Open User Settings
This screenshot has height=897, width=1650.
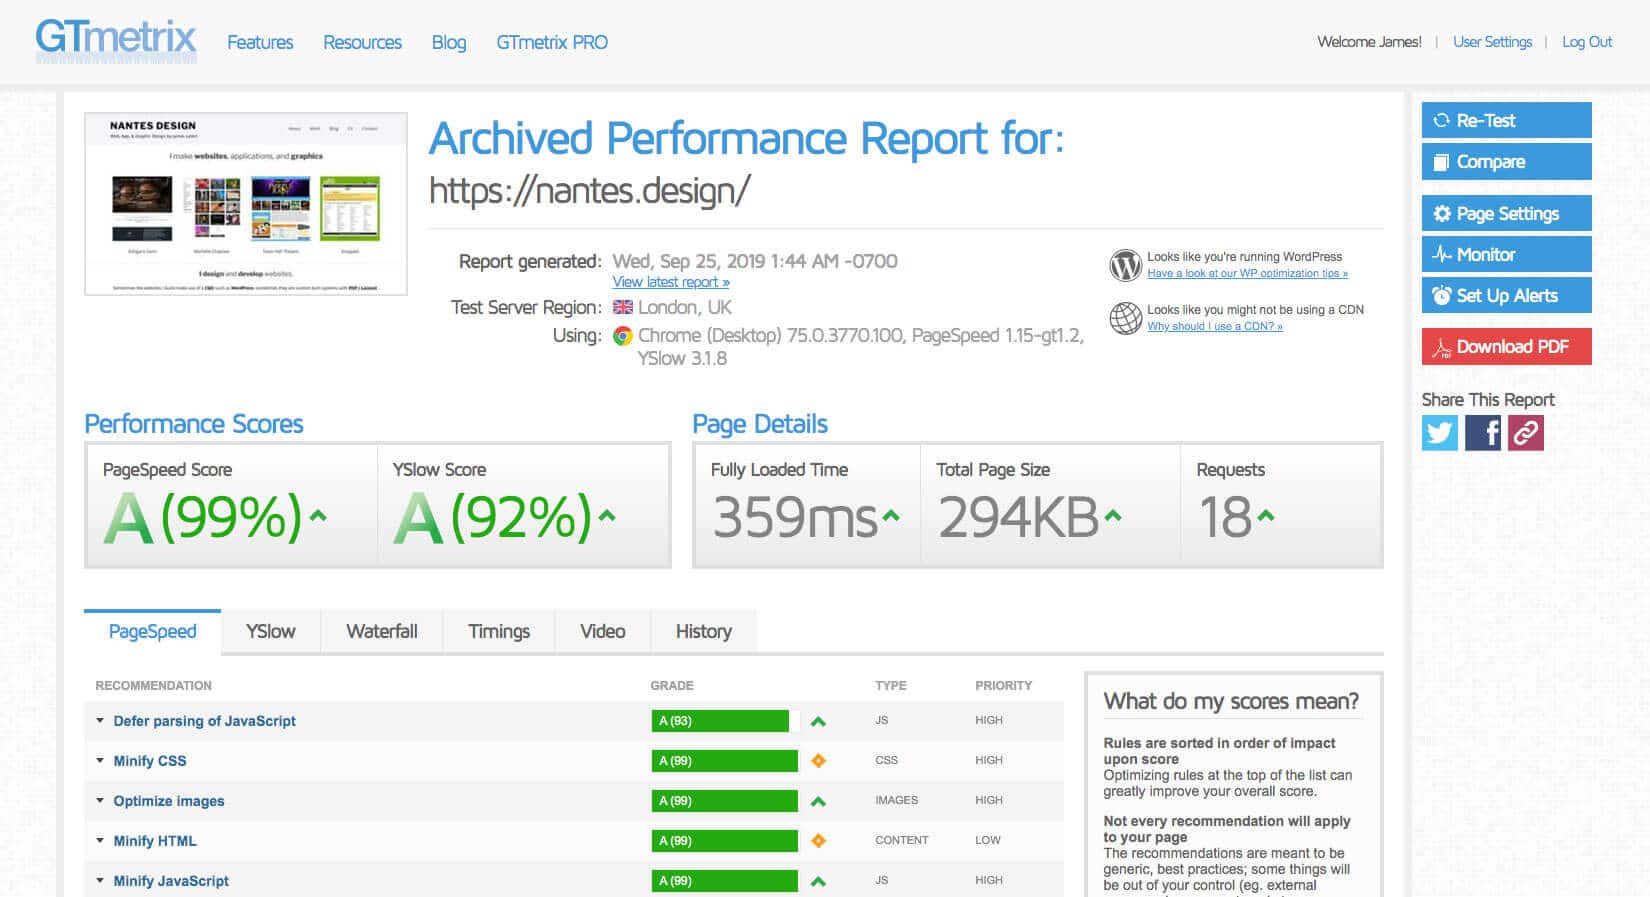pyautogui.click(x=1492, y=42)
